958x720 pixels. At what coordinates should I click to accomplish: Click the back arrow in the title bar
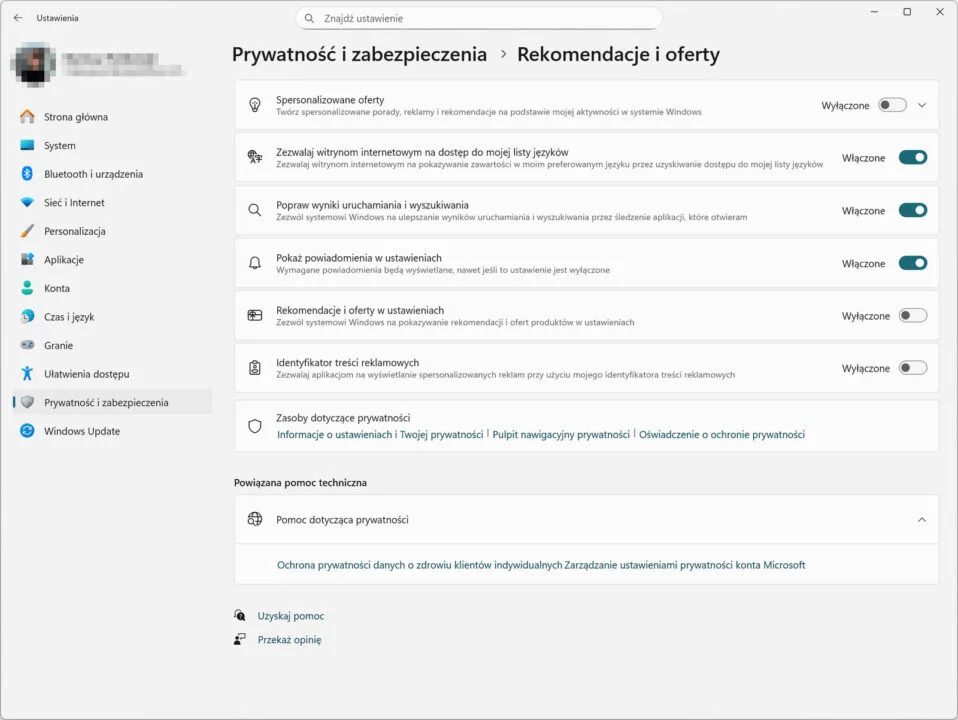point(17,18)
